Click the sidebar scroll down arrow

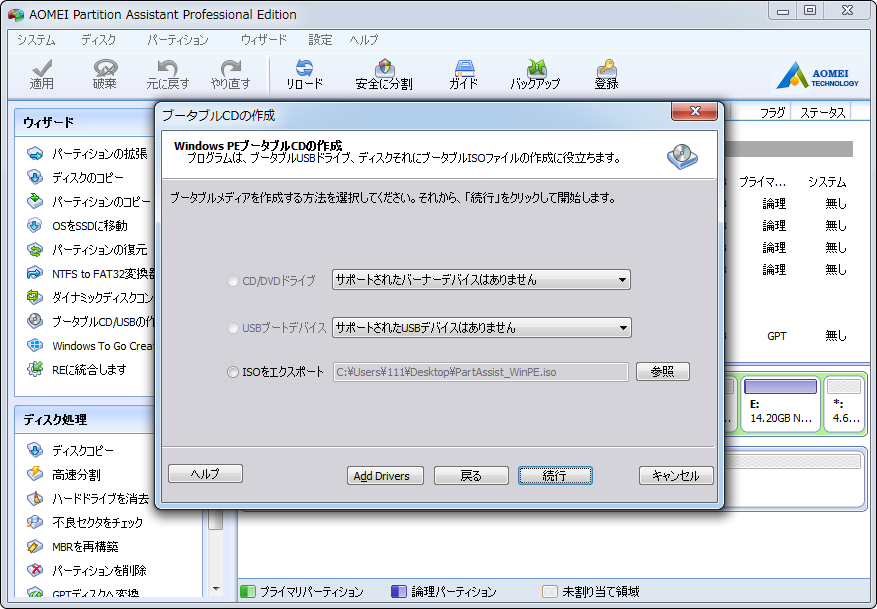pyautogui.click(x=216, y=588)
